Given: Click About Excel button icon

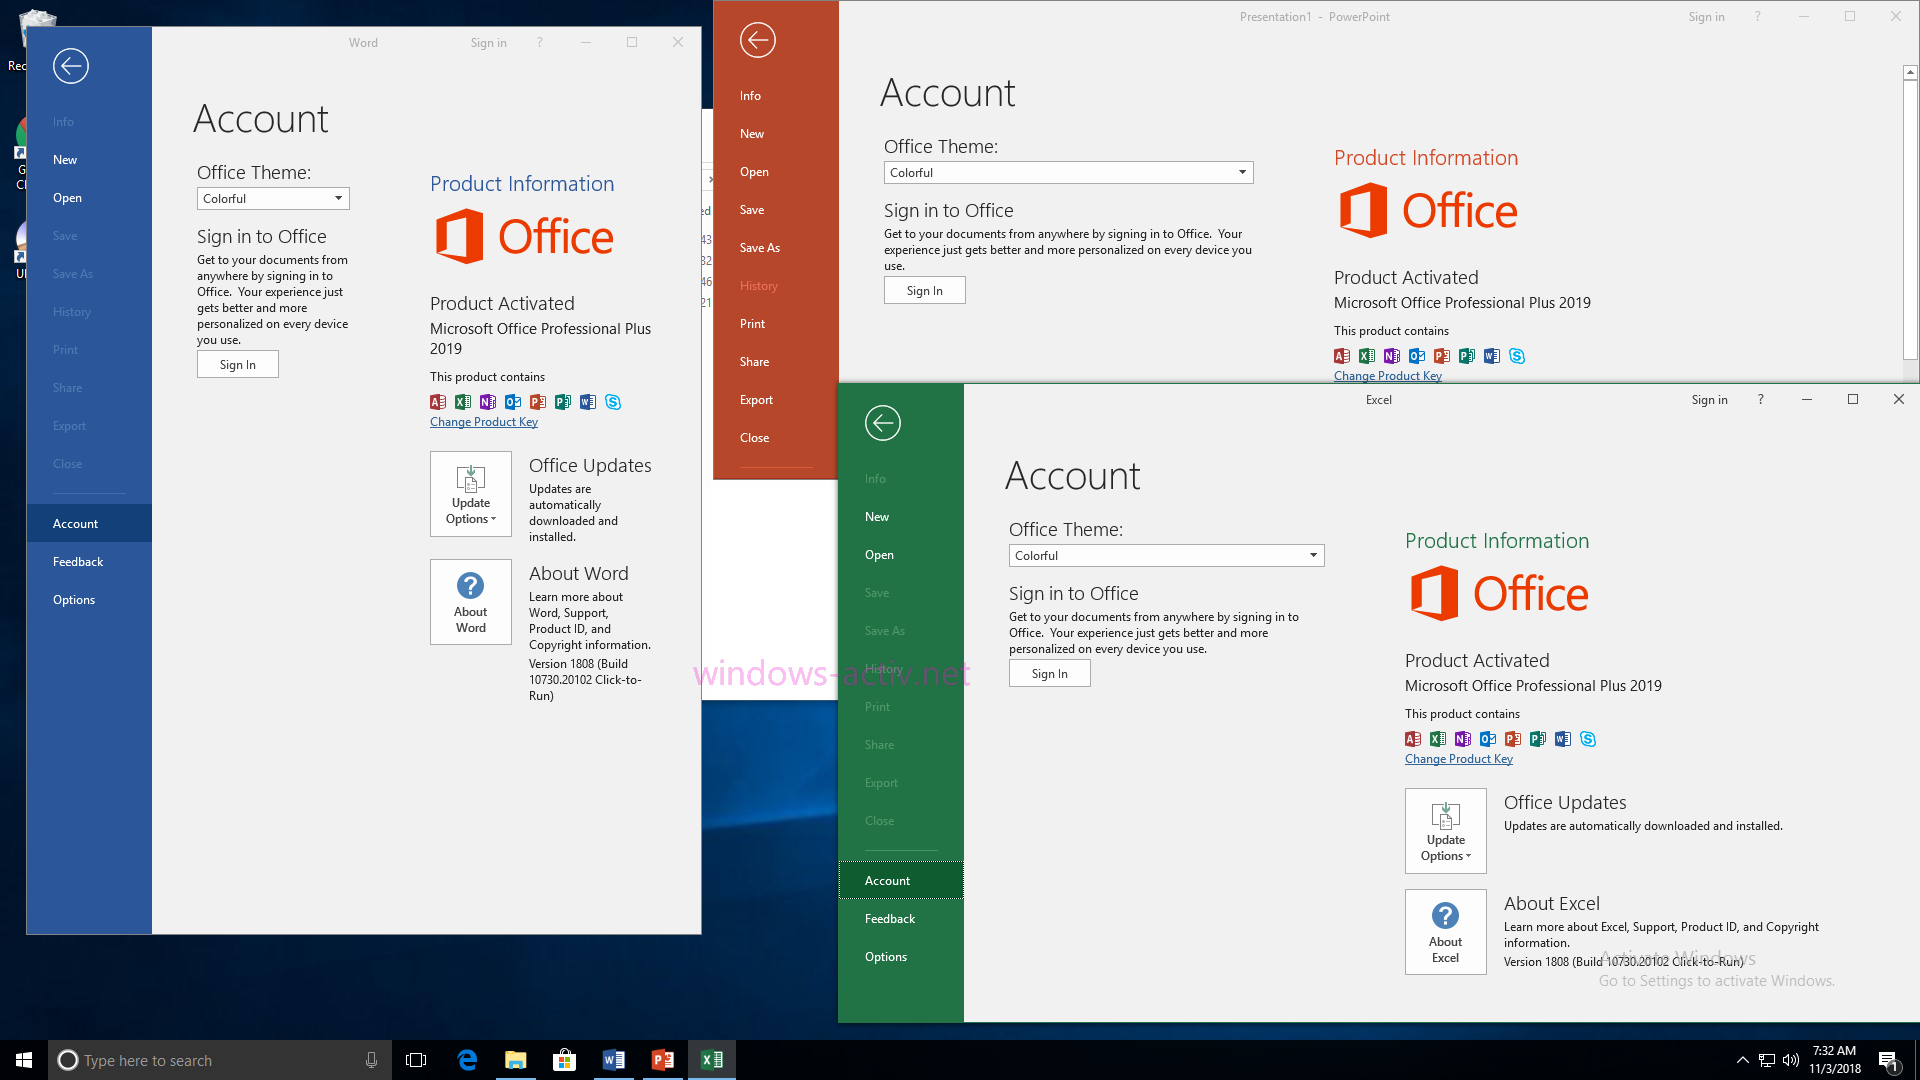Looking at the screenshot, I should pos(1445,931).
